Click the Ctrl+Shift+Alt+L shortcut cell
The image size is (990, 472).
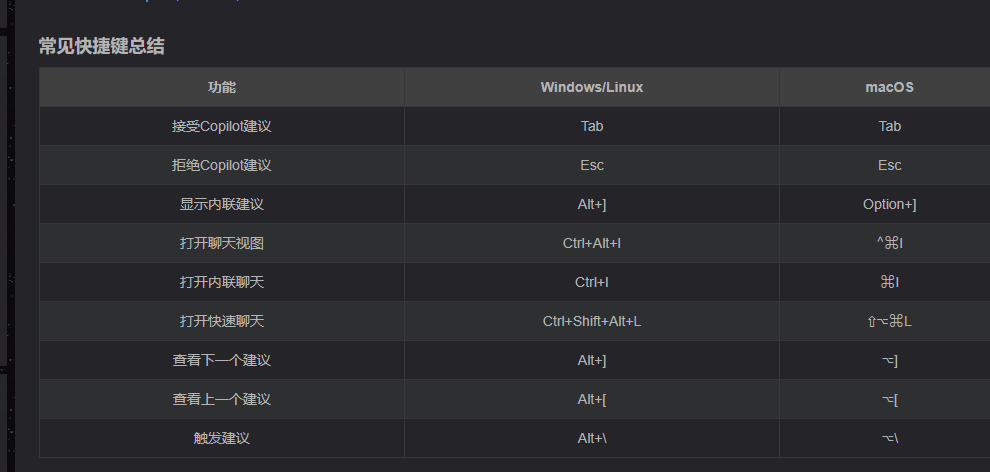tap(592, 321)
